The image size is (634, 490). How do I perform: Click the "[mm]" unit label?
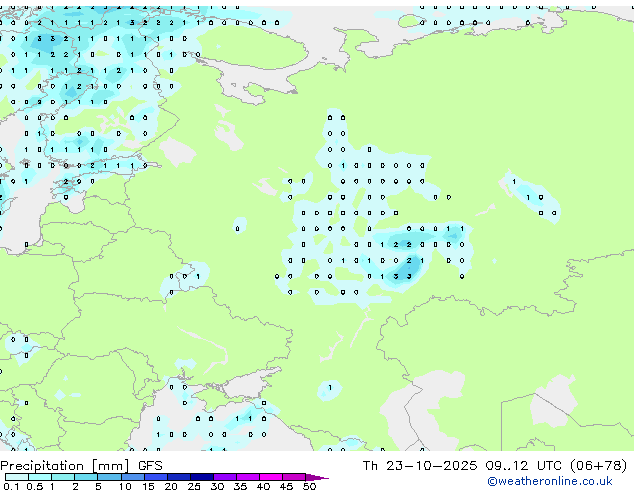111,466
